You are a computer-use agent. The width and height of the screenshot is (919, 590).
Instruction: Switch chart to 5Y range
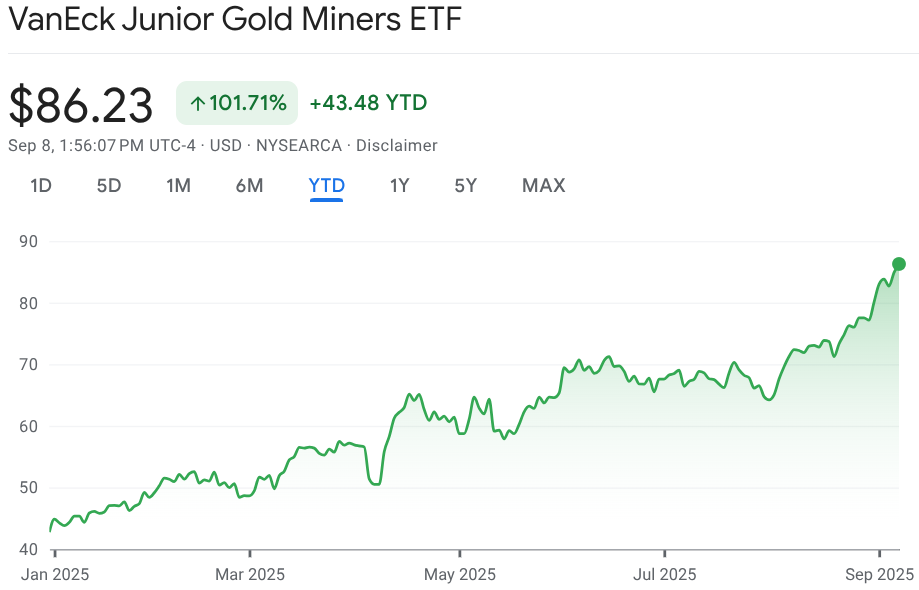(465, 185)
